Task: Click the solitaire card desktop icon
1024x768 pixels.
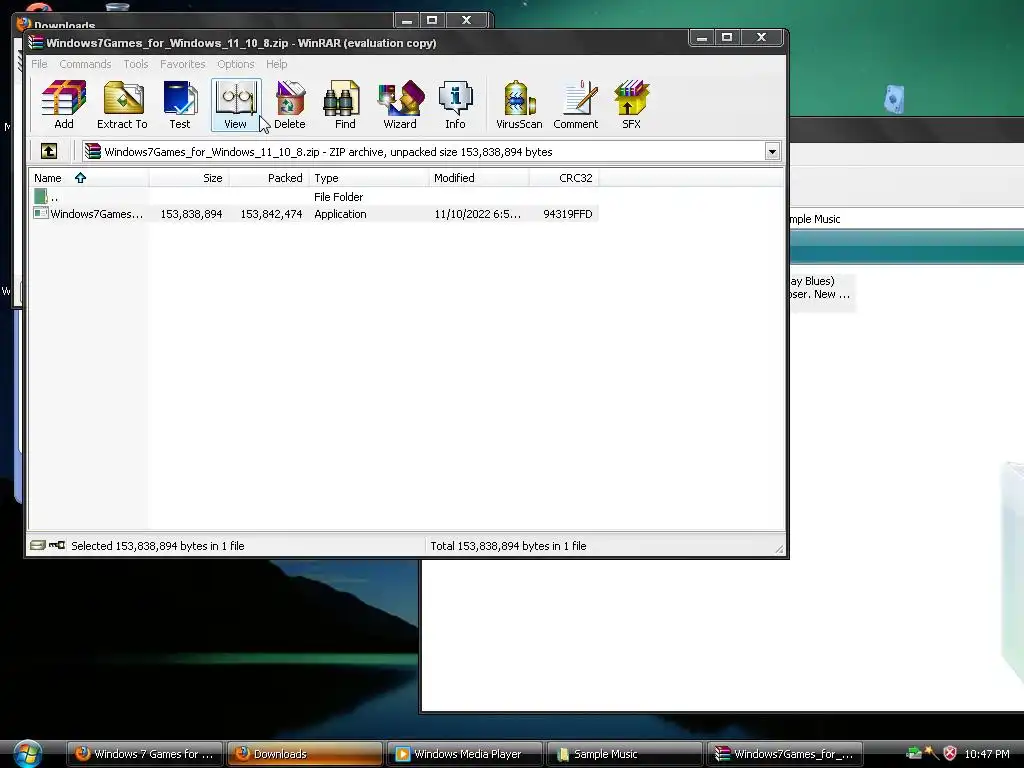Action: (894, 100)
